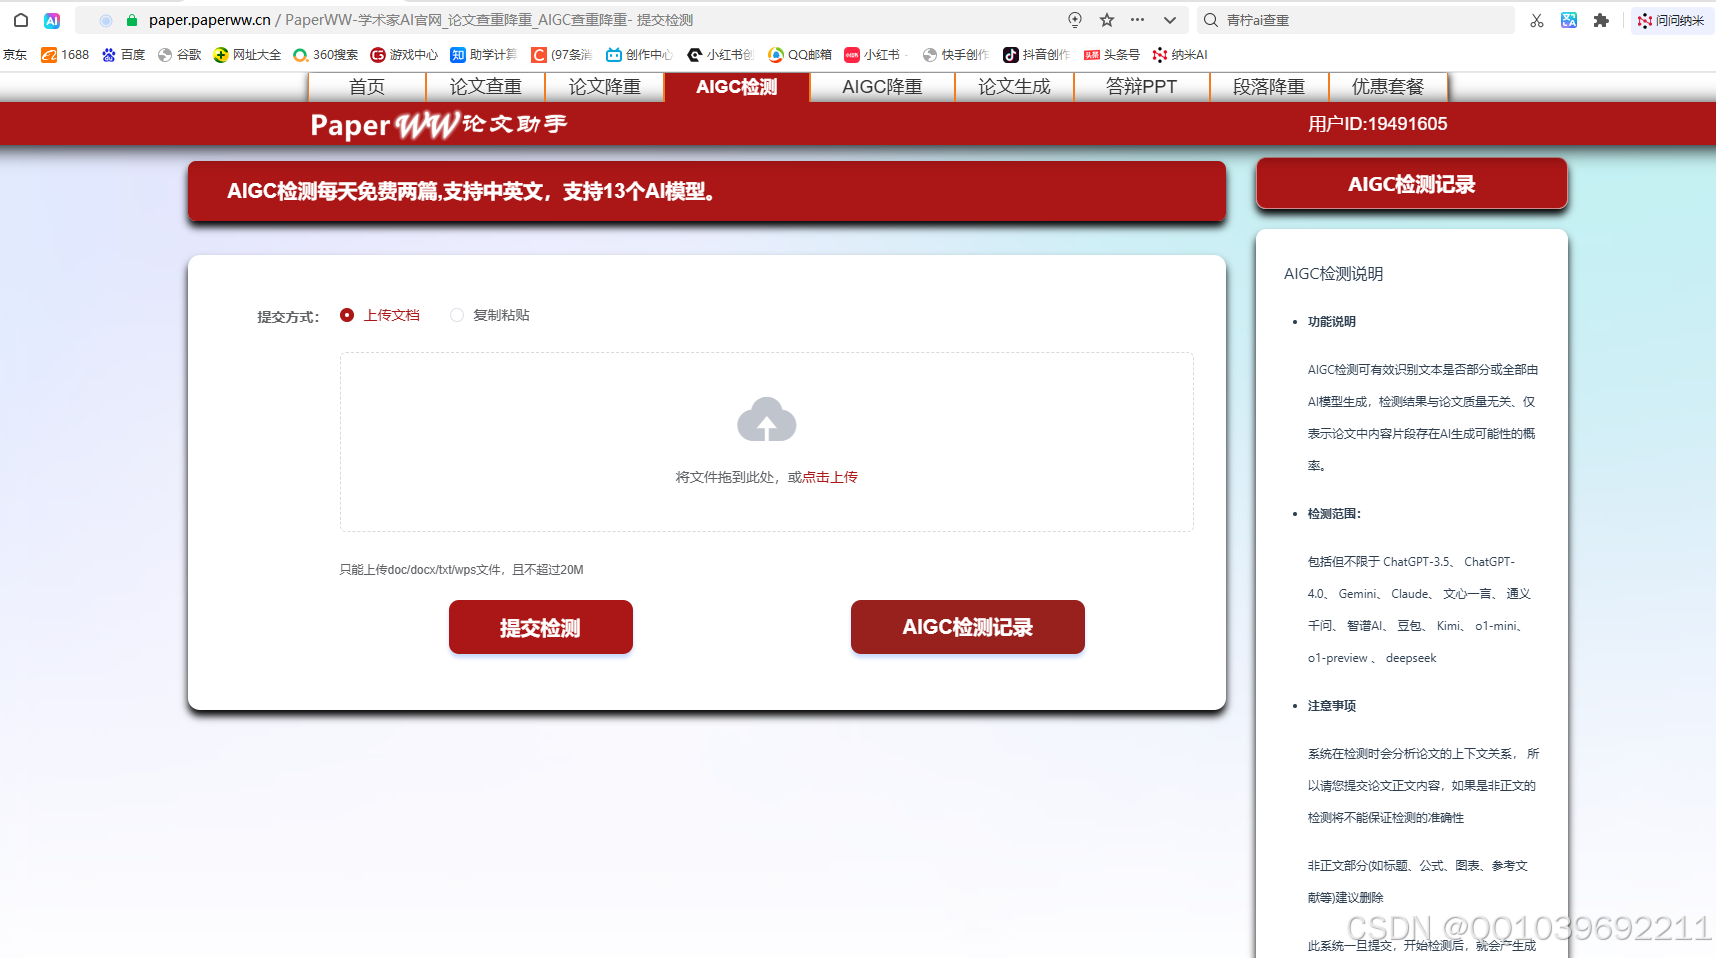The height and width of the screenshot is (958, 1716).
Task: Open the 京东 bookmark
Action: click(x=15, y=55)
